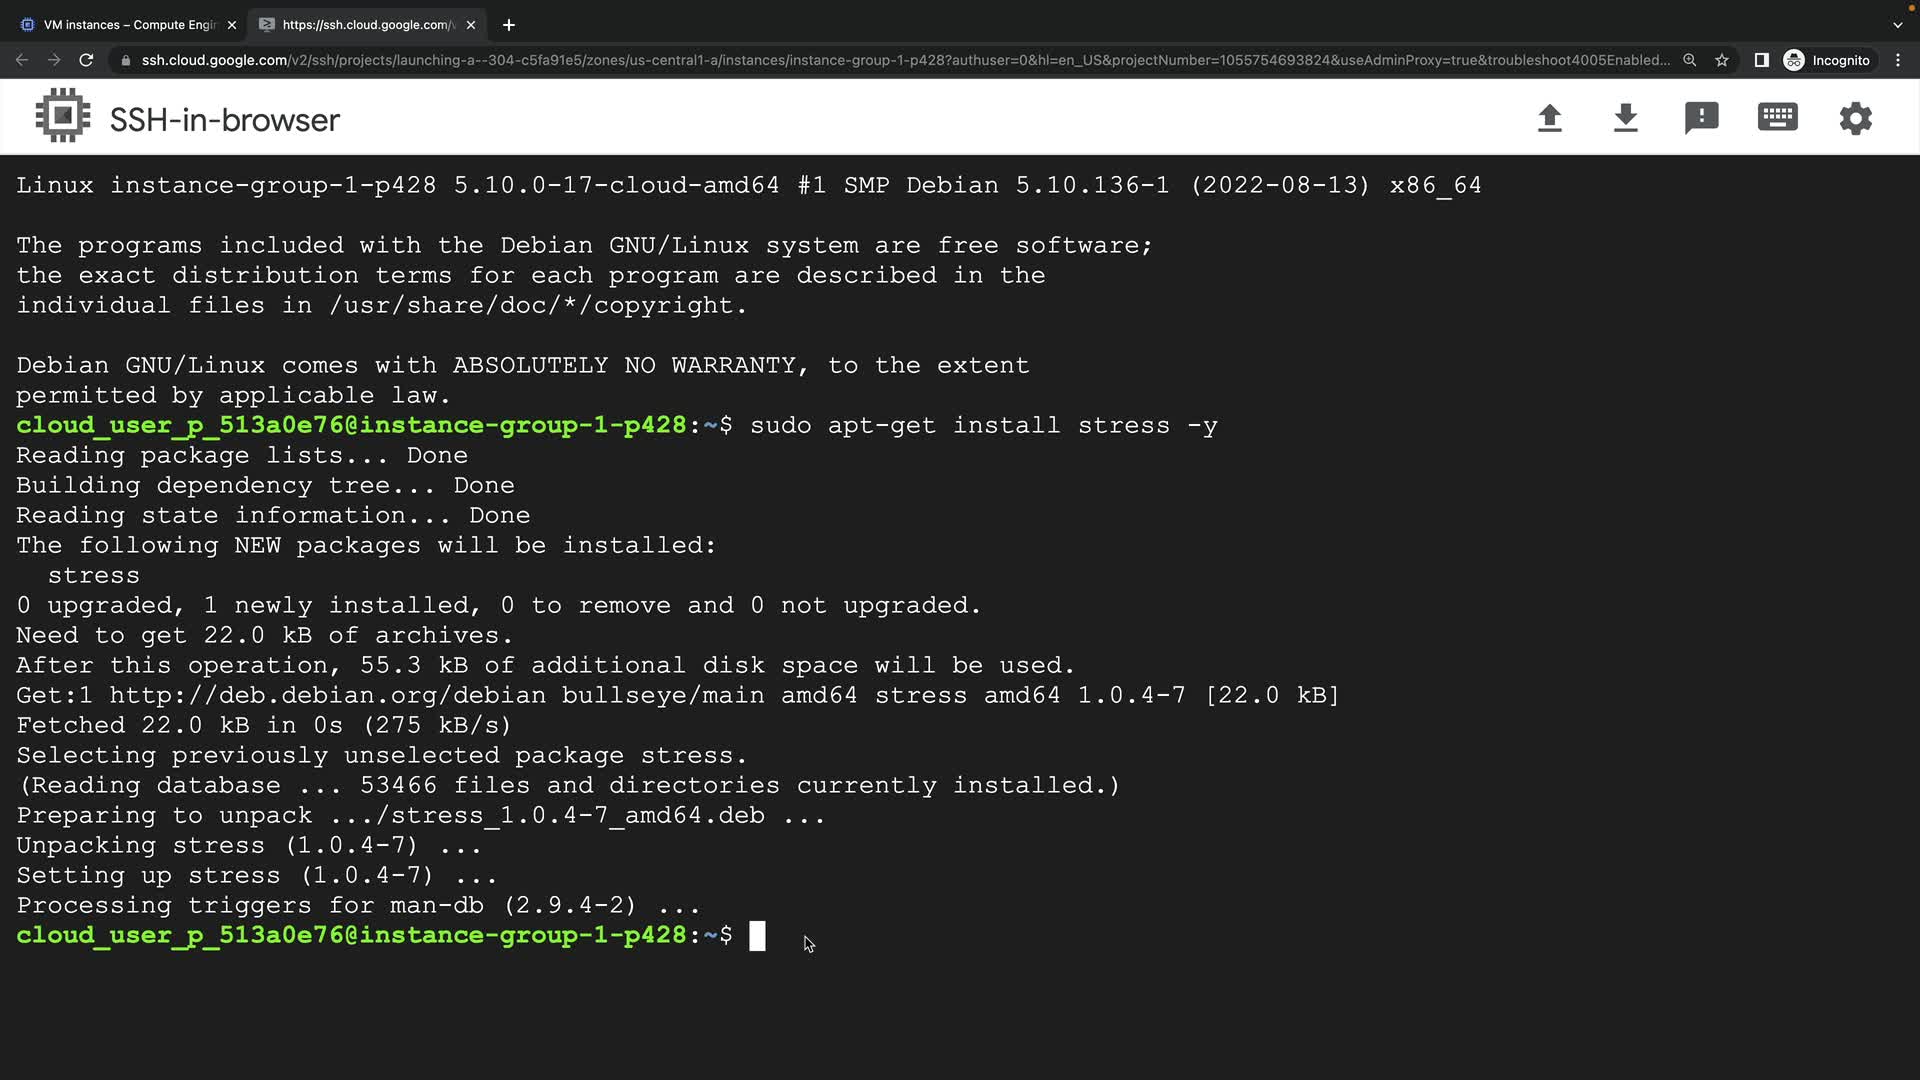Click the Incognito profile button
The height and width of the screenshot is (1080, 1920).
click(1827, 60)
